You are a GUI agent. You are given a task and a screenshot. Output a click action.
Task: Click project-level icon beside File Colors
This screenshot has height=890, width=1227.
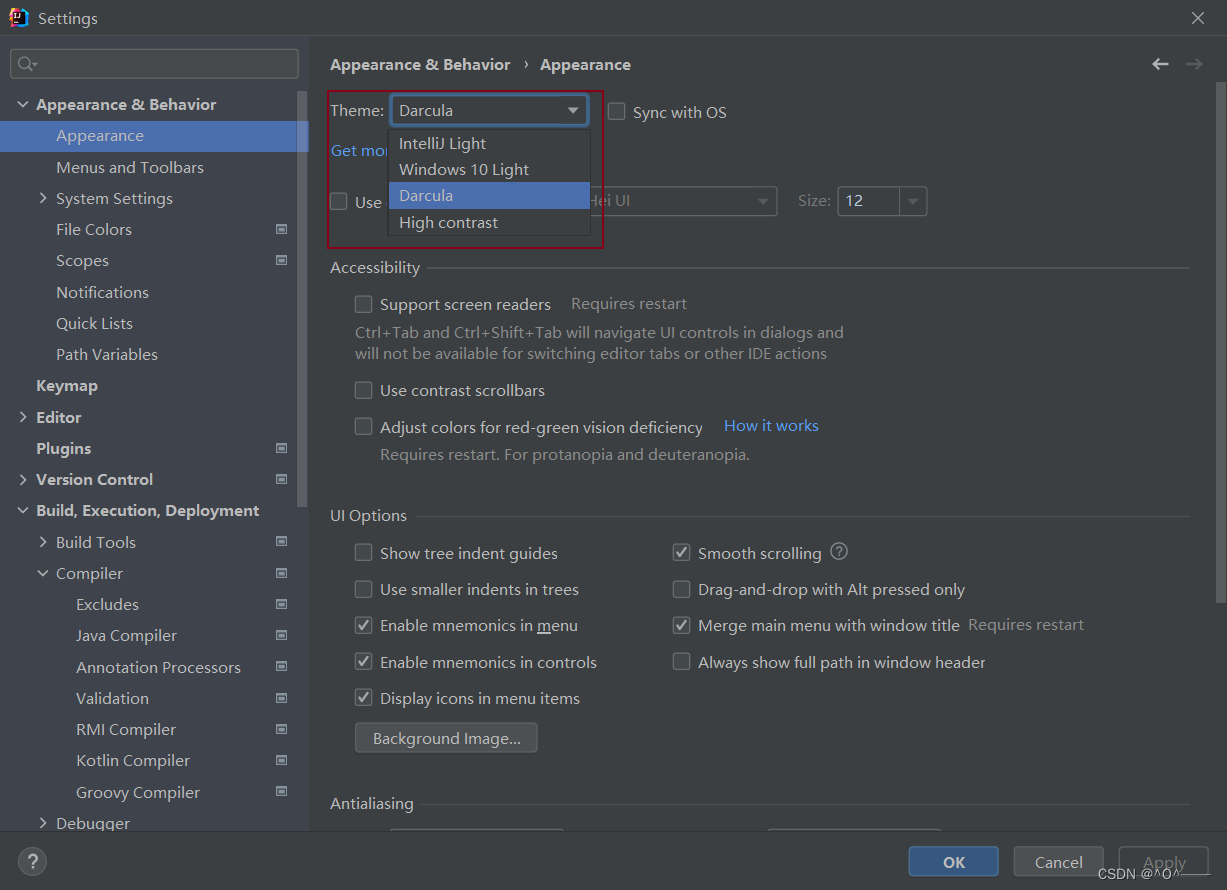[281, 229]
